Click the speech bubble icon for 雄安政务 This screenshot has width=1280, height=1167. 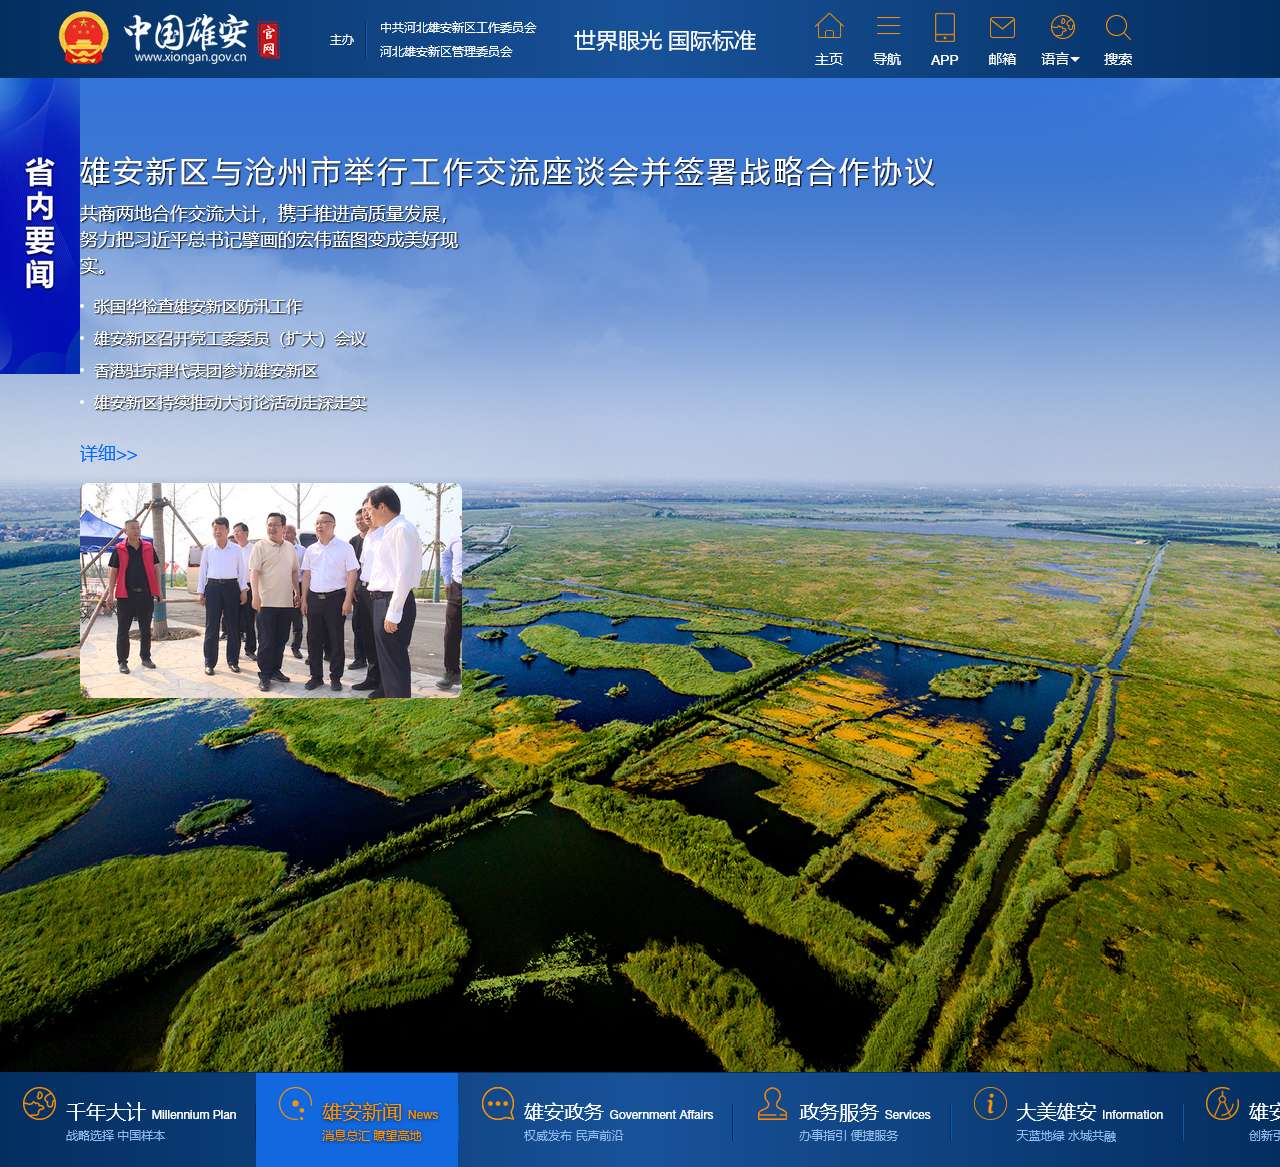click(x=498, y=1104)
